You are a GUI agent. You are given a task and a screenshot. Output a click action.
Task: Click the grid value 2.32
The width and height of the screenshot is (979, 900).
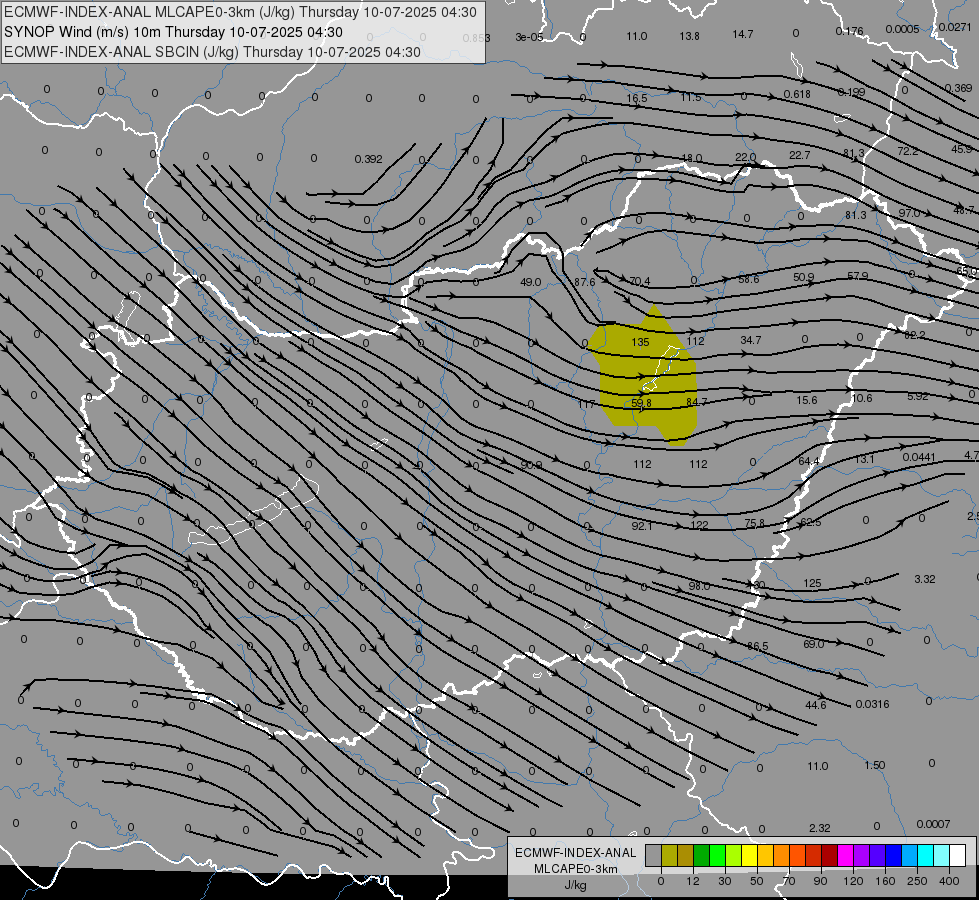tap(820, 828)
